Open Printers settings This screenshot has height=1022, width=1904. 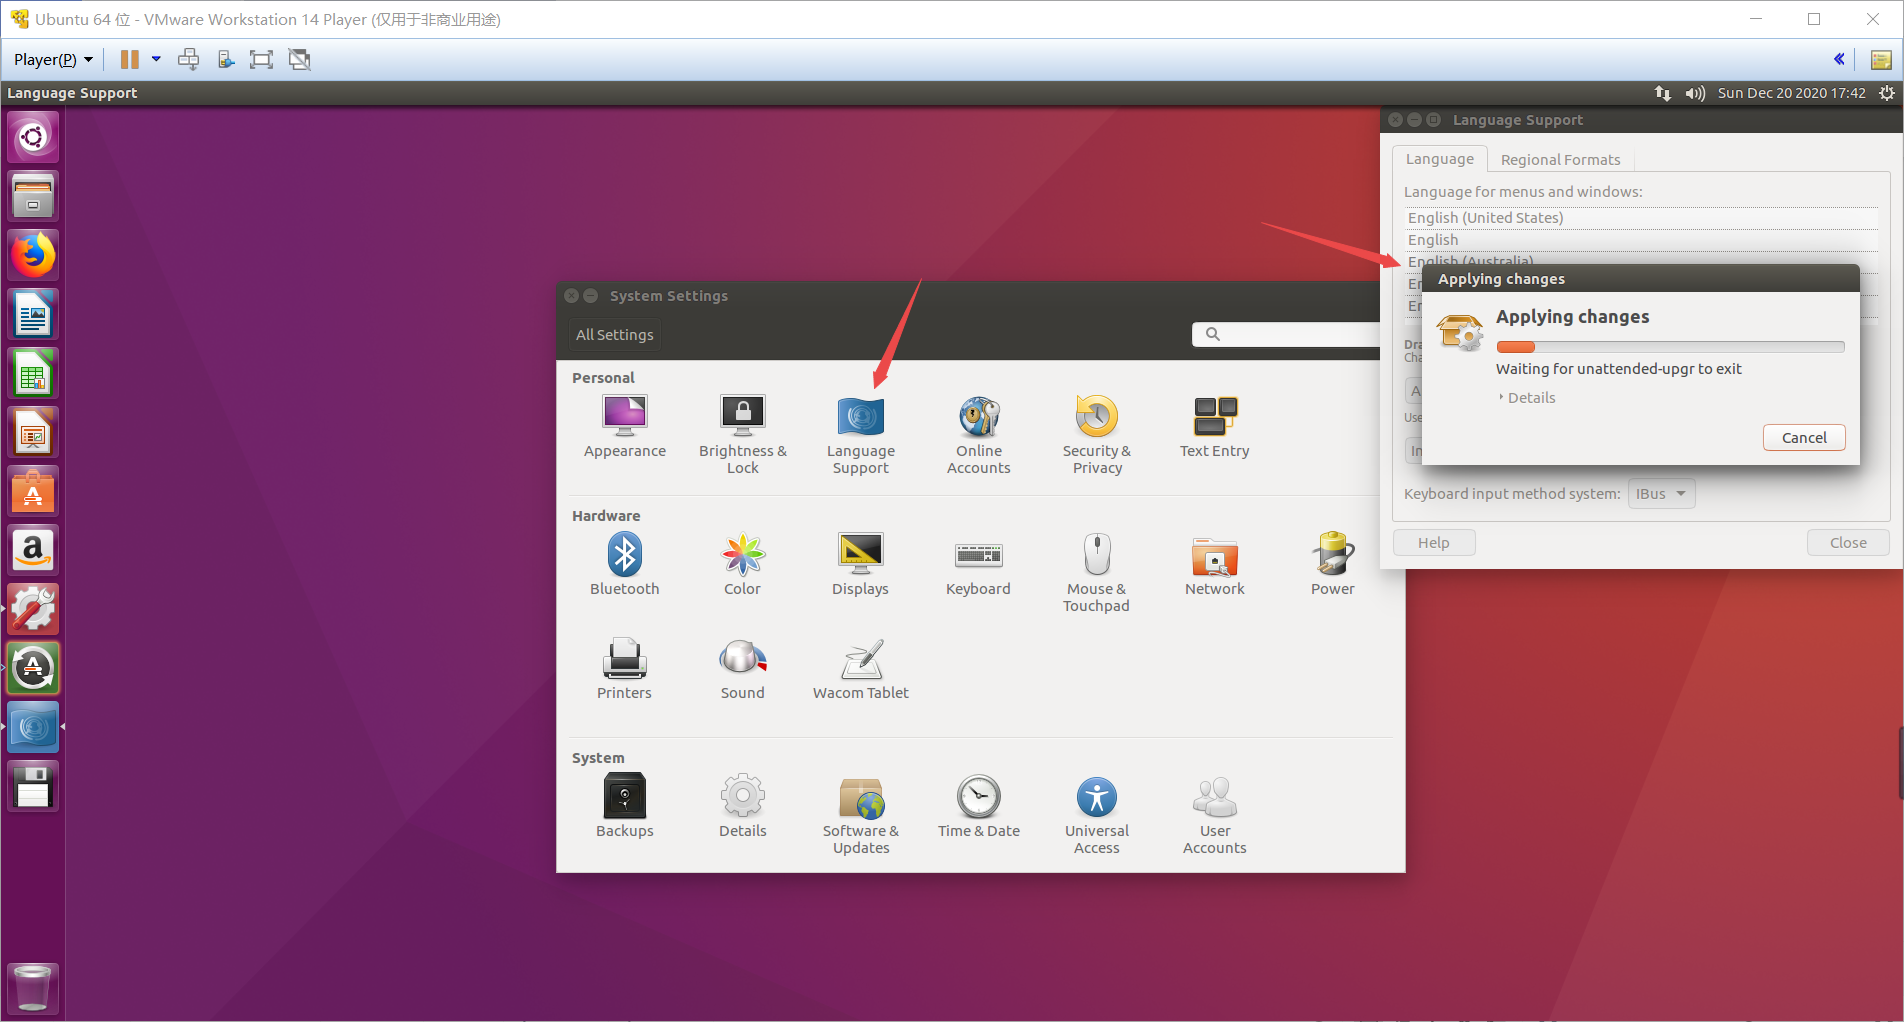tap(624, 669)
